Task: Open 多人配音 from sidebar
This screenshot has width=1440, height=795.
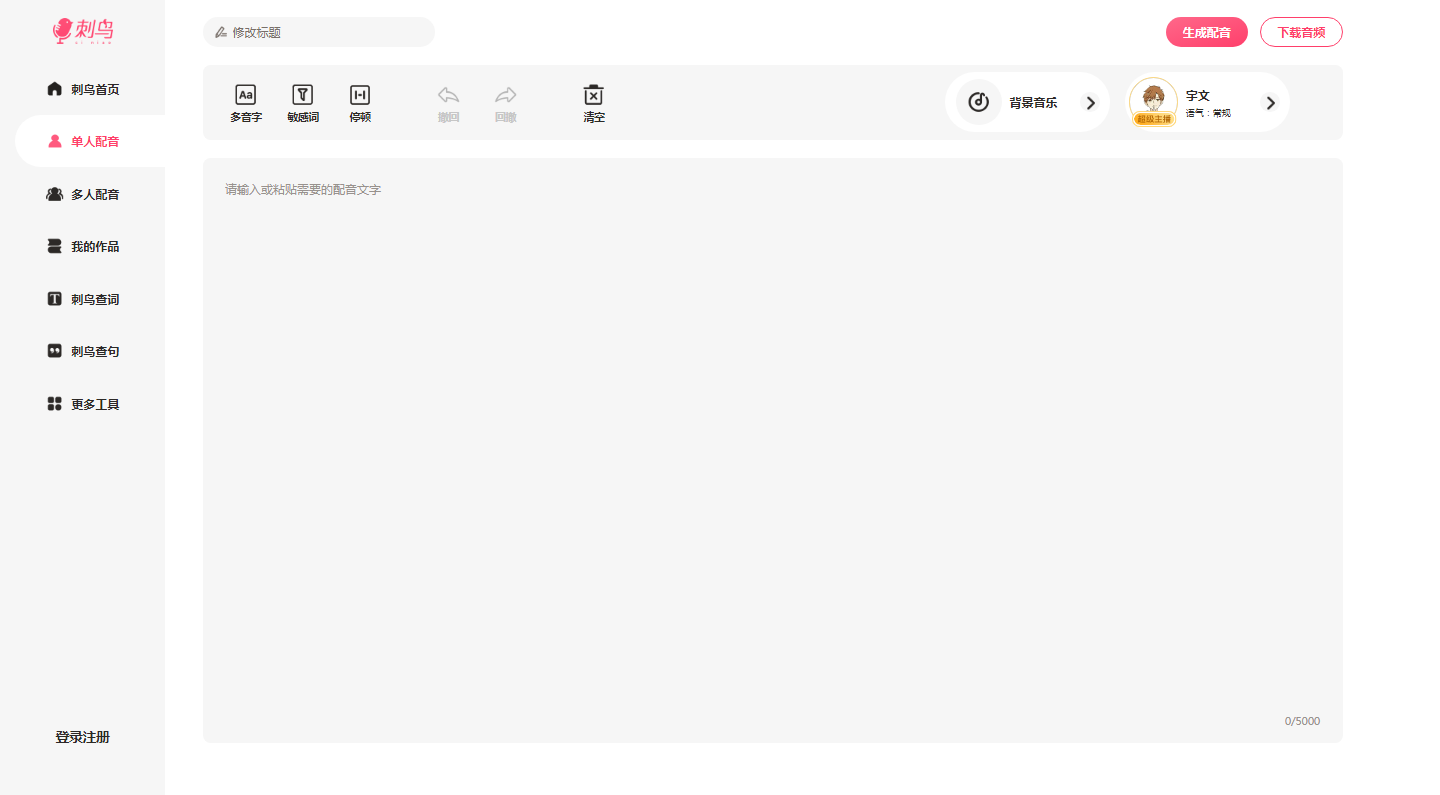Action: 84,194
